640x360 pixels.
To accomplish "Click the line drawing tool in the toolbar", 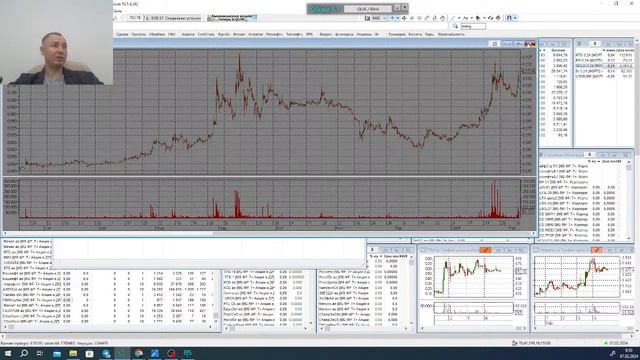I will (453, 18).
